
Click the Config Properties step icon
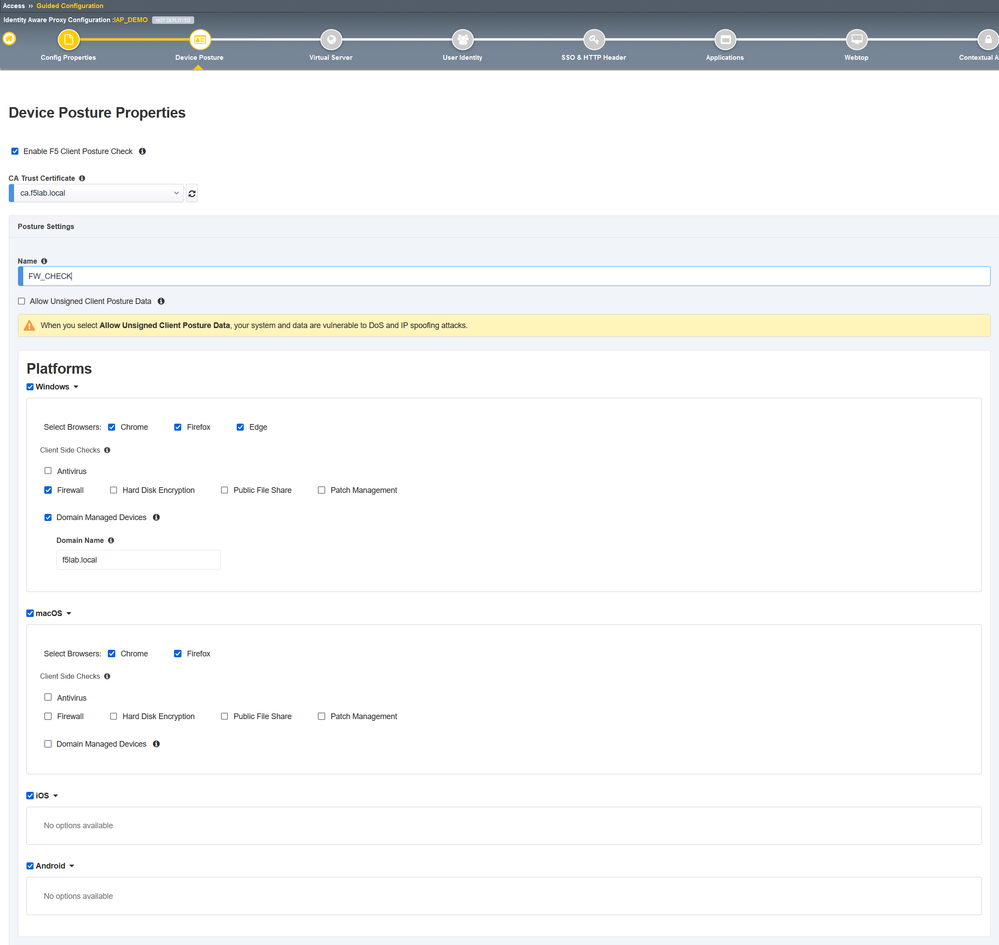[68, 40]
